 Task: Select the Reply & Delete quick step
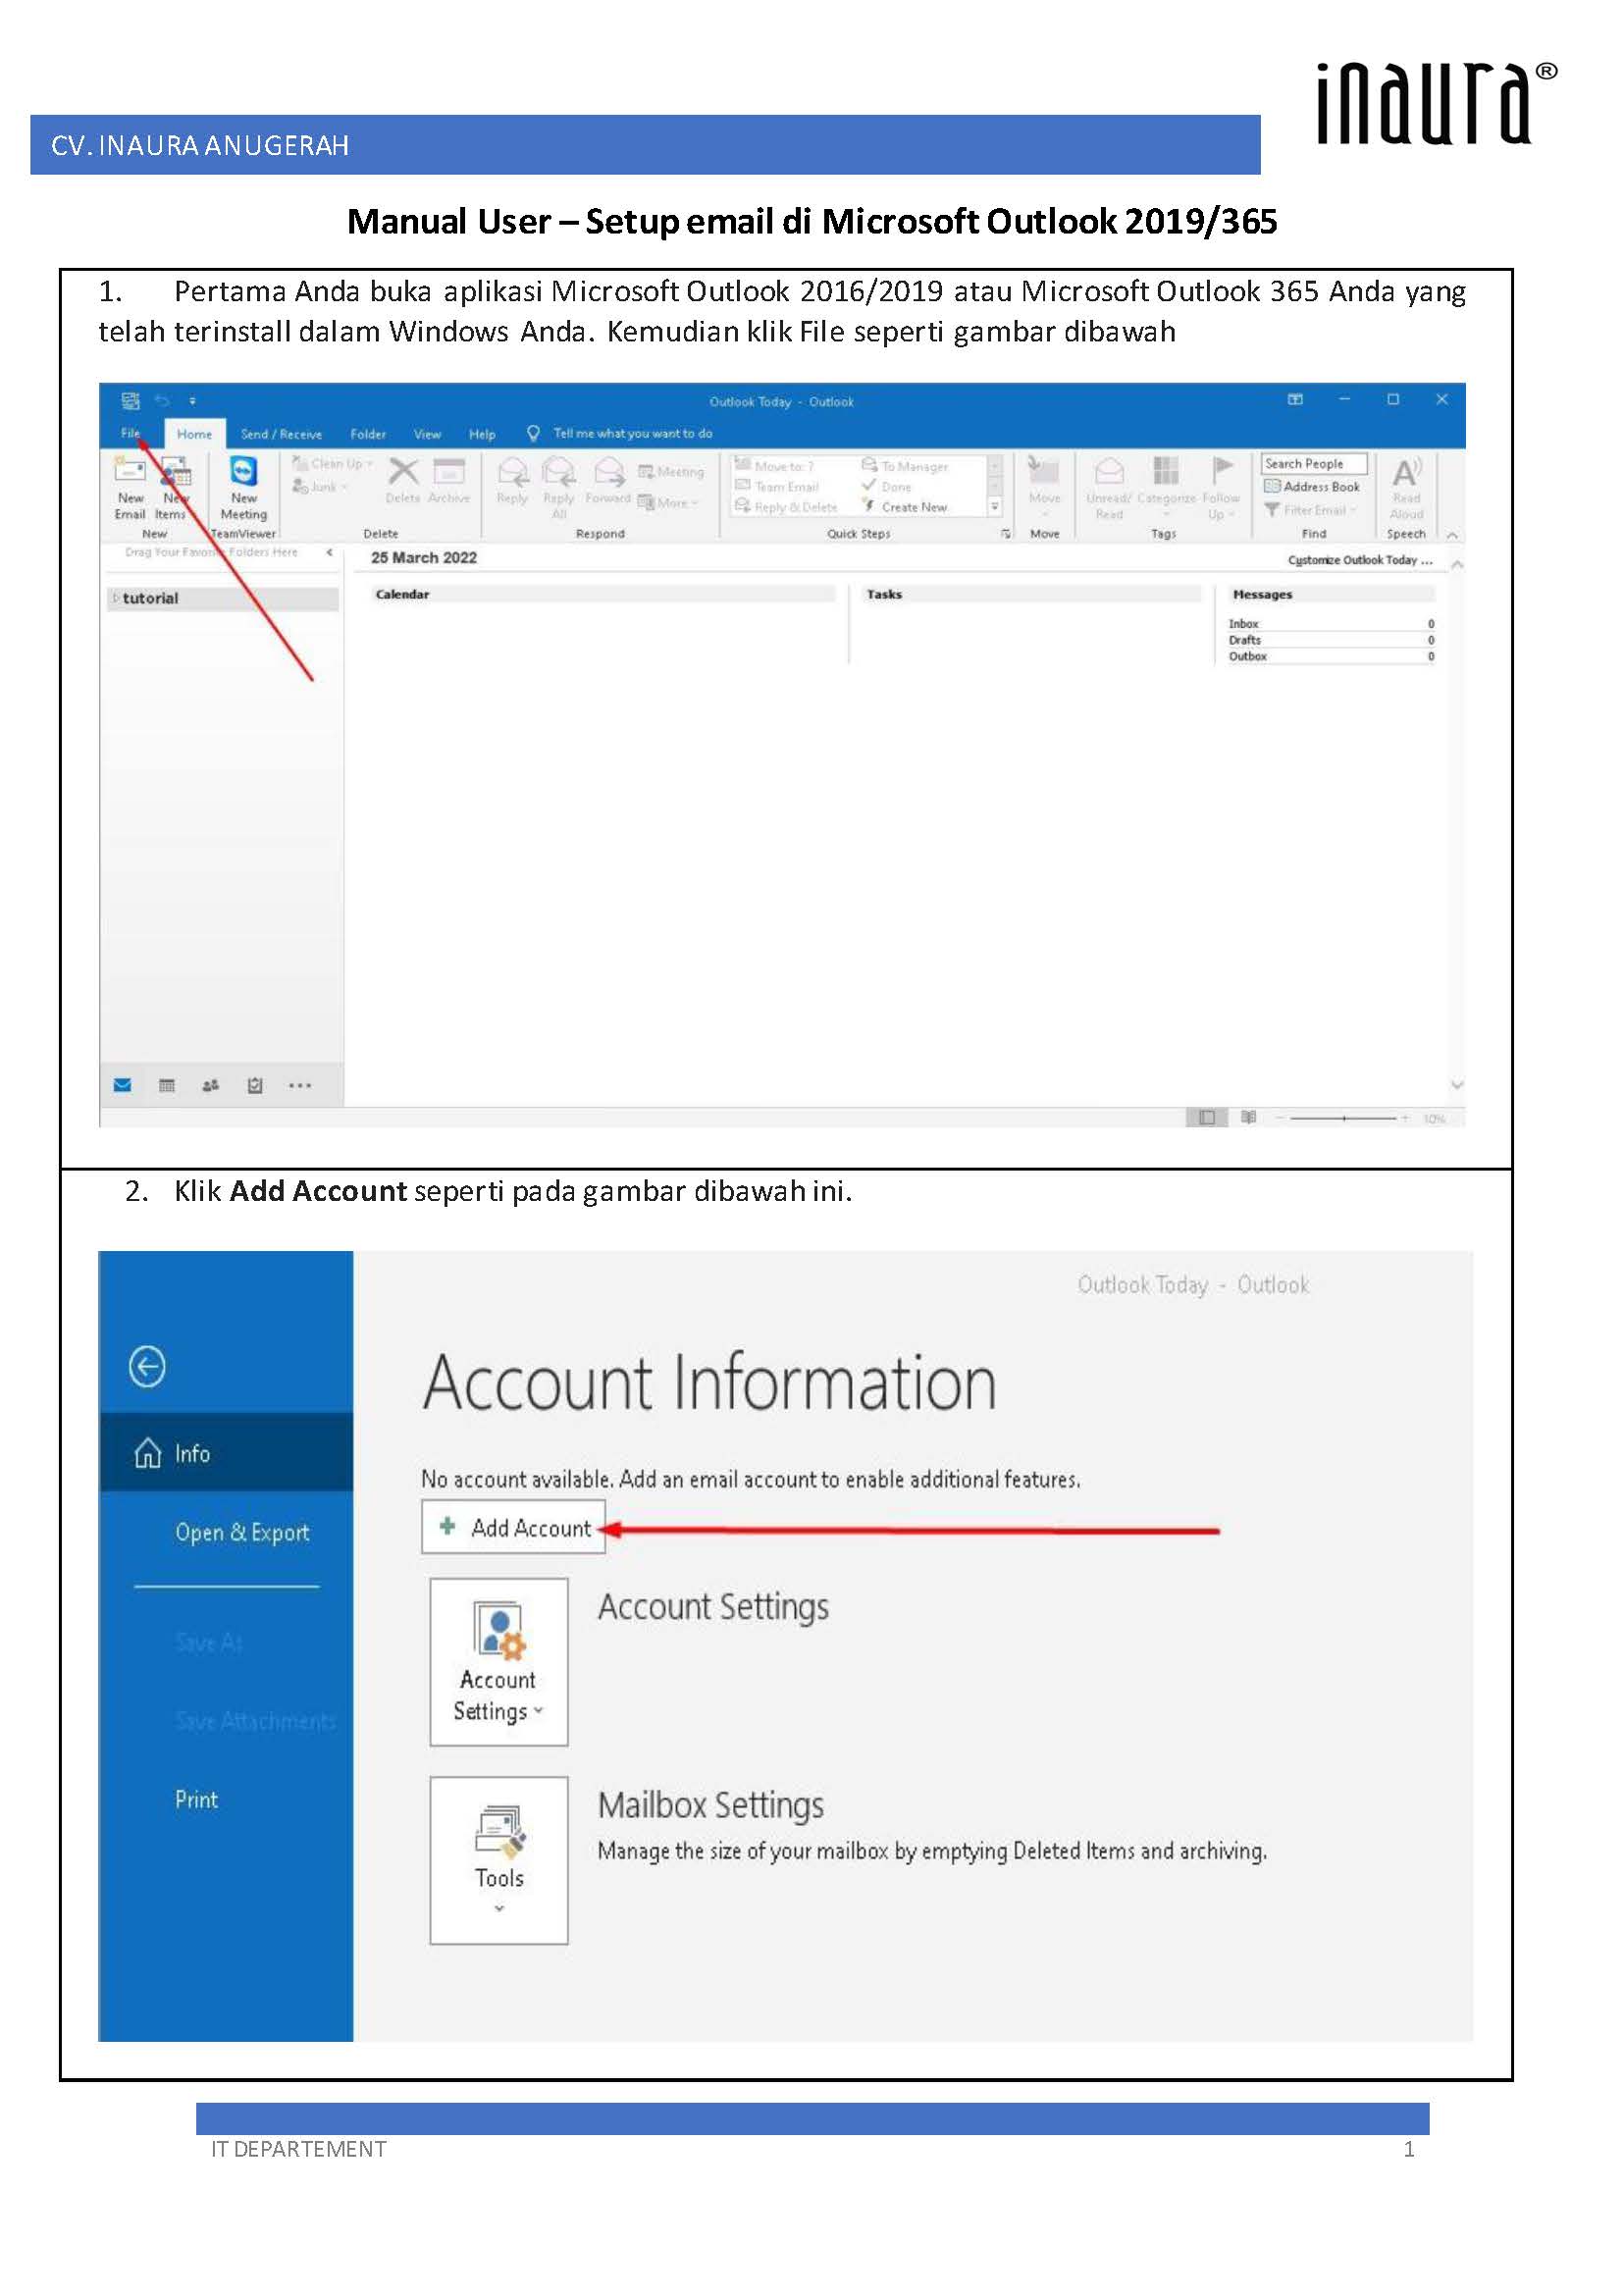[x=786, y=507]
